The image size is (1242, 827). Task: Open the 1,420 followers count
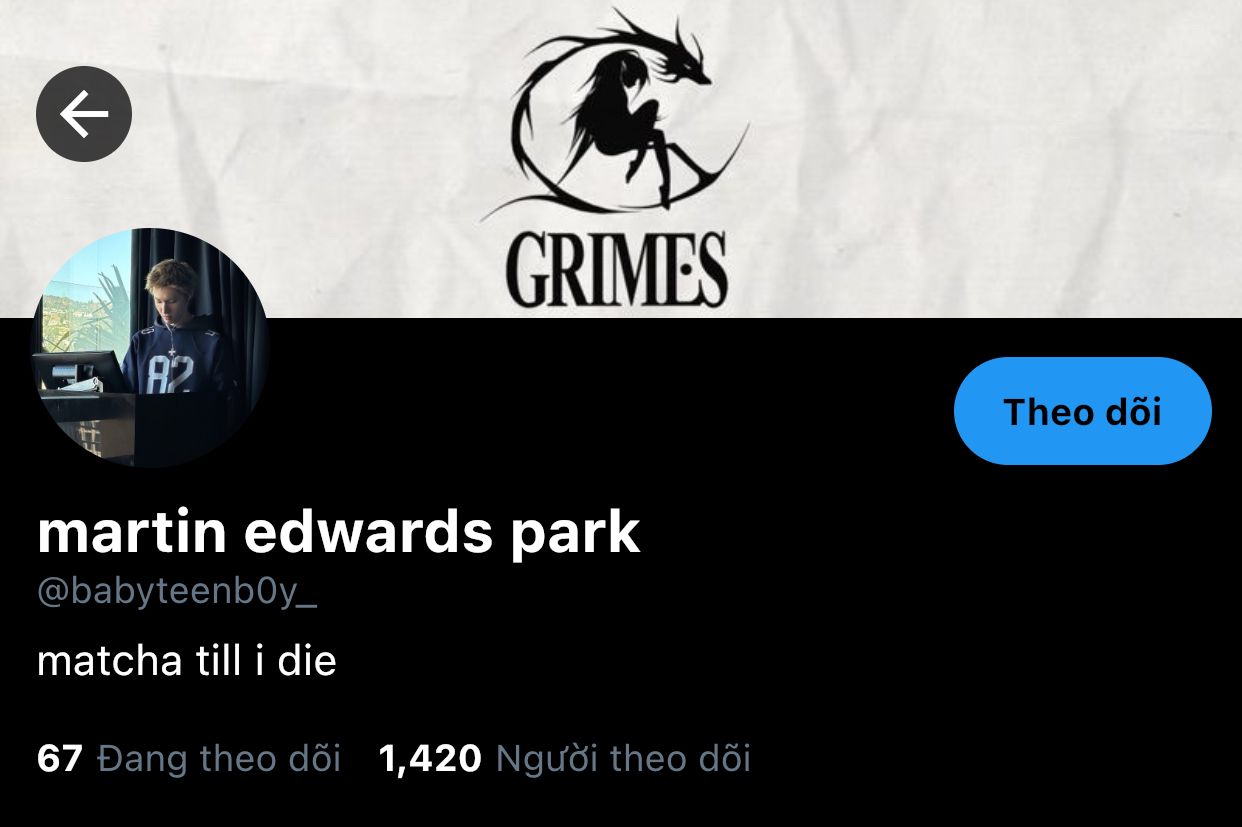coord(430,759)
